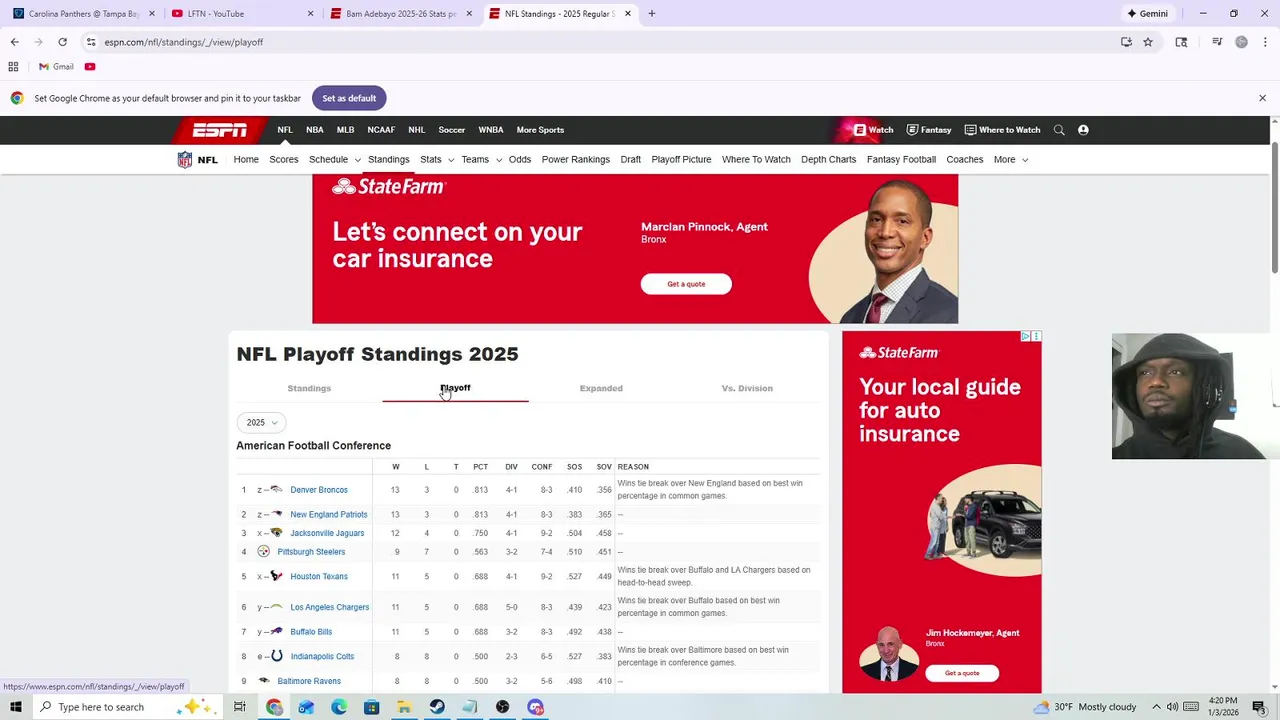The image size is (1280, 720).
Task: Click the NFL shield logo in the subnav
Action: pyautogui.click(x=185, y=160)
